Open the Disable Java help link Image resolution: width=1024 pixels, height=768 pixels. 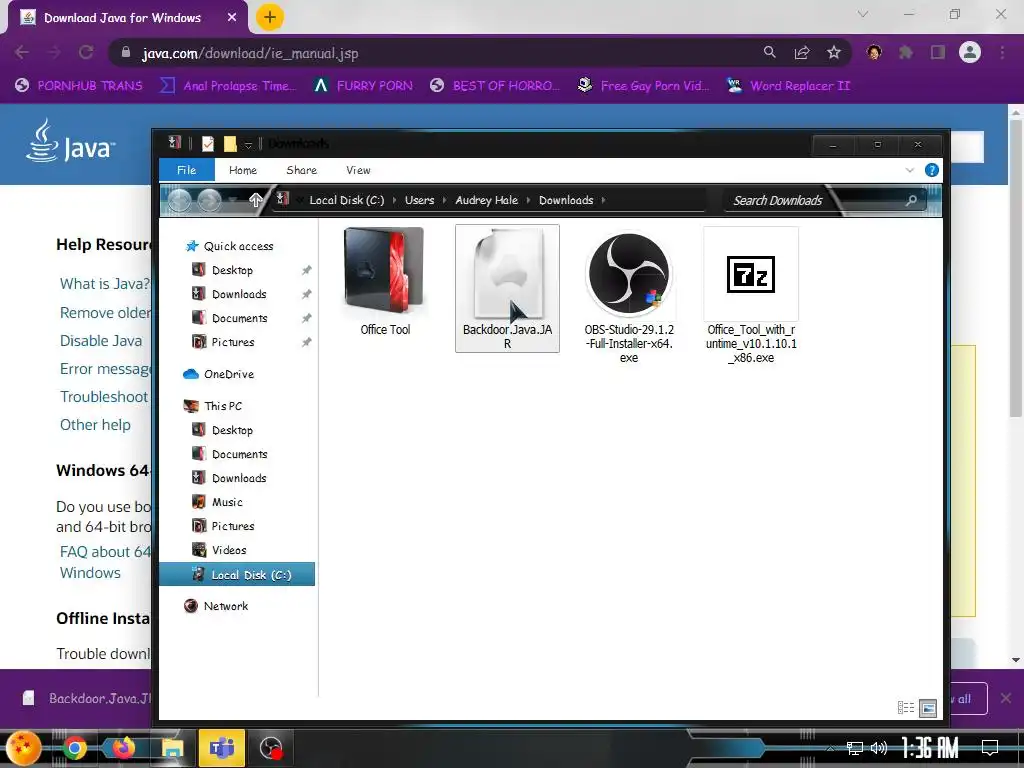pyautogui.click(x=101, y=341)
